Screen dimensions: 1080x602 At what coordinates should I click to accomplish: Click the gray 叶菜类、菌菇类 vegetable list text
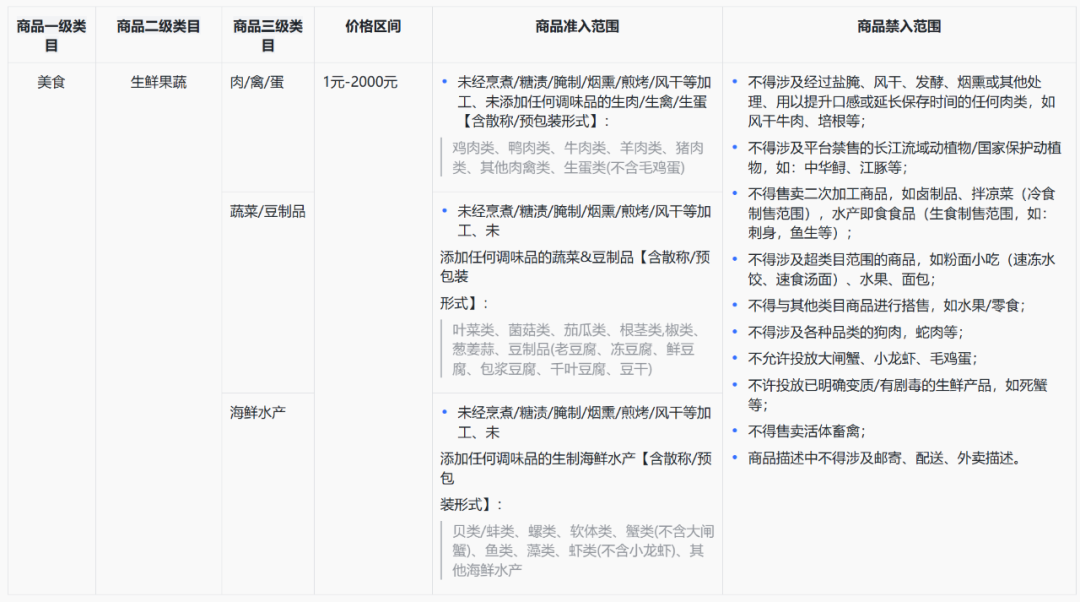pyautogui.click(x=577, y=349)
